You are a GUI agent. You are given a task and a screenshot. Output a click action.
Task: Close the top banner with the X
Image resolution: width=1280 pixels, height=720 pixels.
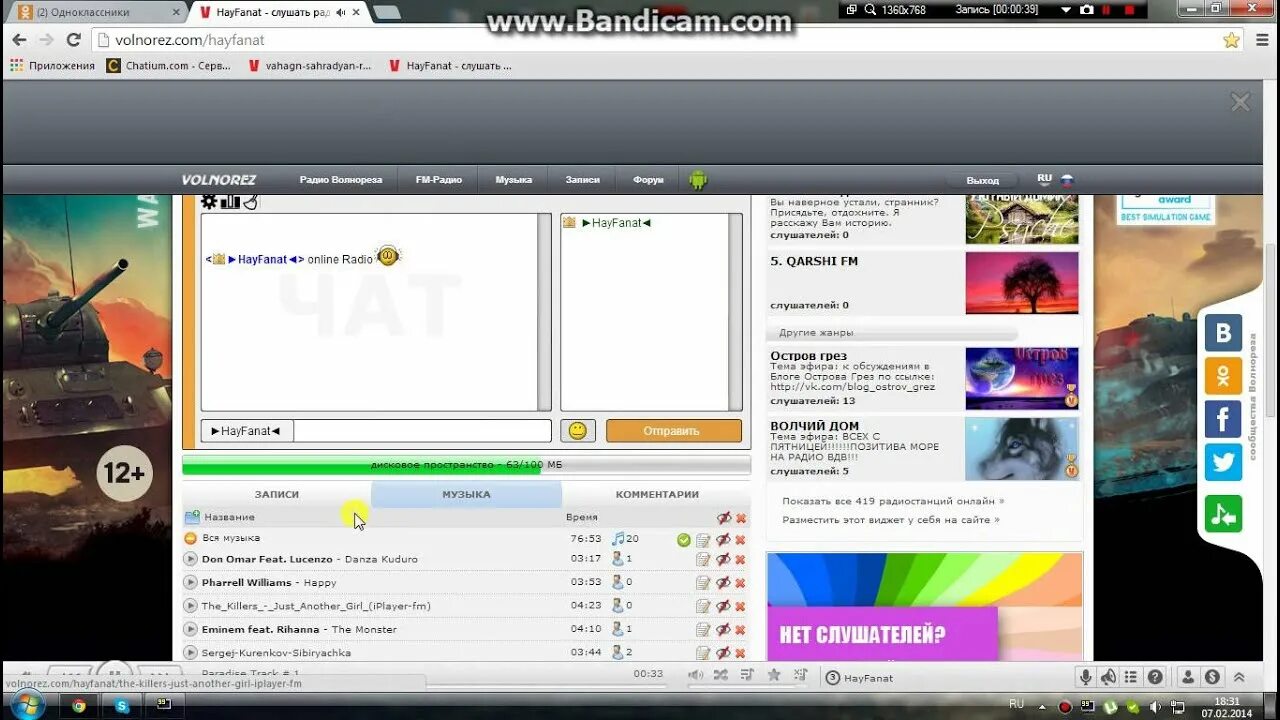1240,102
